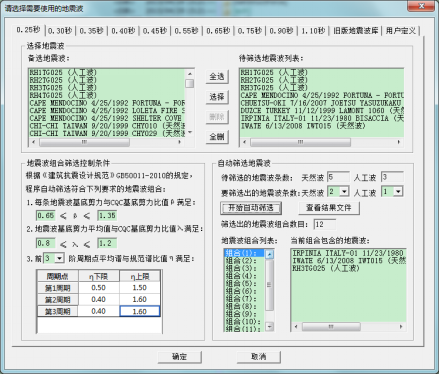Click the 天然波 count field showing 5

pyautogui.click(x=338, y=177)
